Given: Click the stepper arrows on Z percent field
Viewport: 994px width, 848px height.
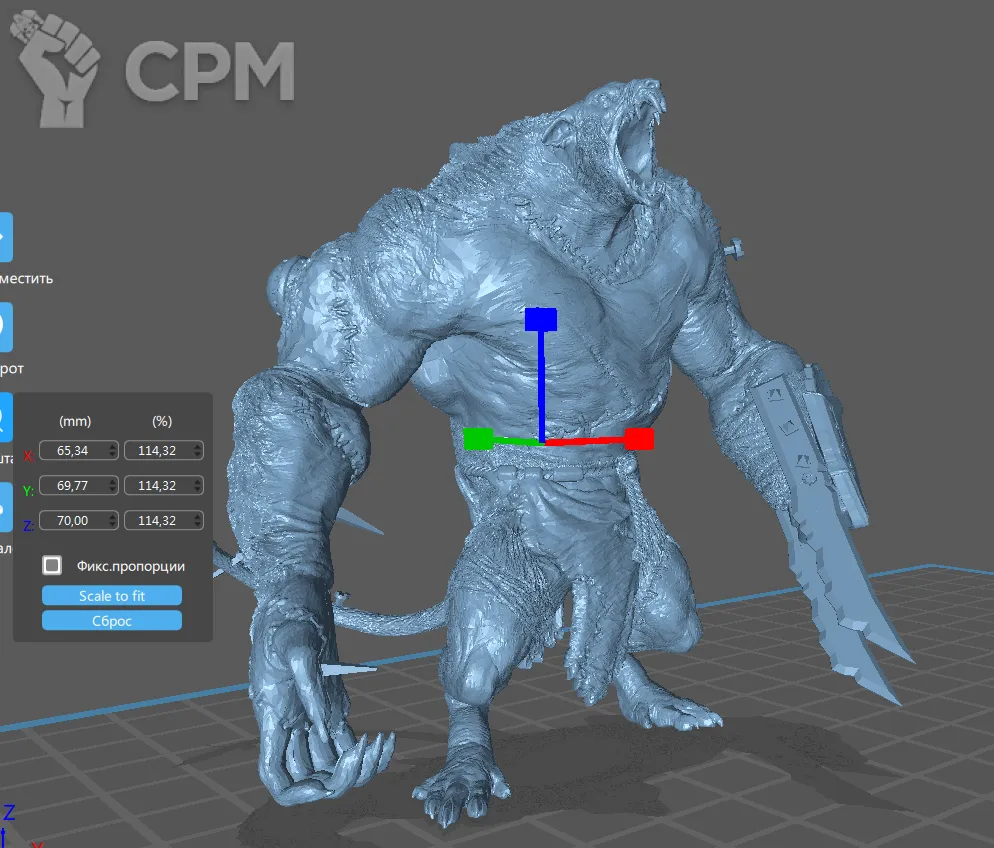Looking at the screenshot, I should (198, 521).
